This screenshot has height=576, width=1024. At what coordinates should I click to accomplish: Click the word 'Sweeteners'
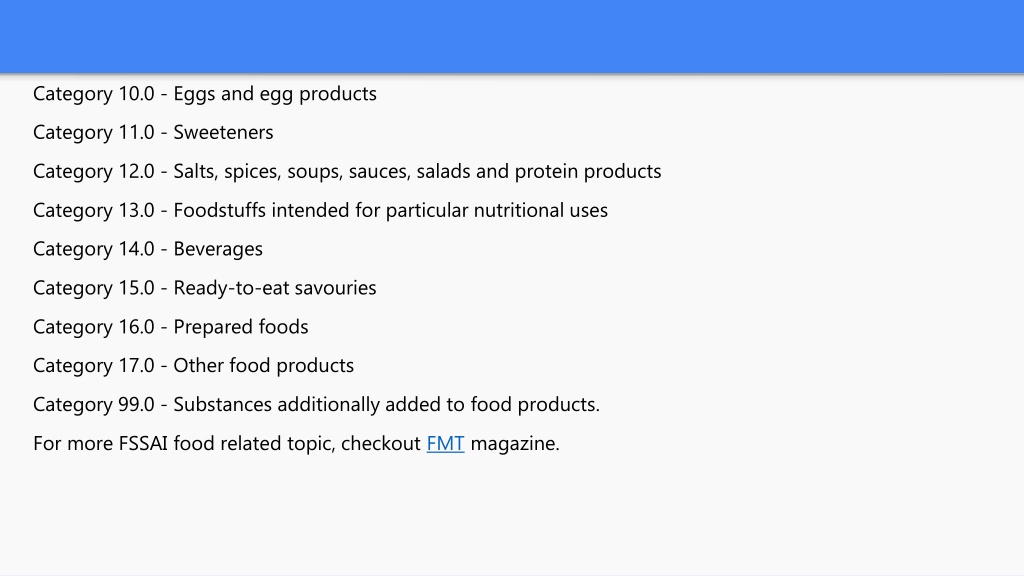[x=223, y=133]
